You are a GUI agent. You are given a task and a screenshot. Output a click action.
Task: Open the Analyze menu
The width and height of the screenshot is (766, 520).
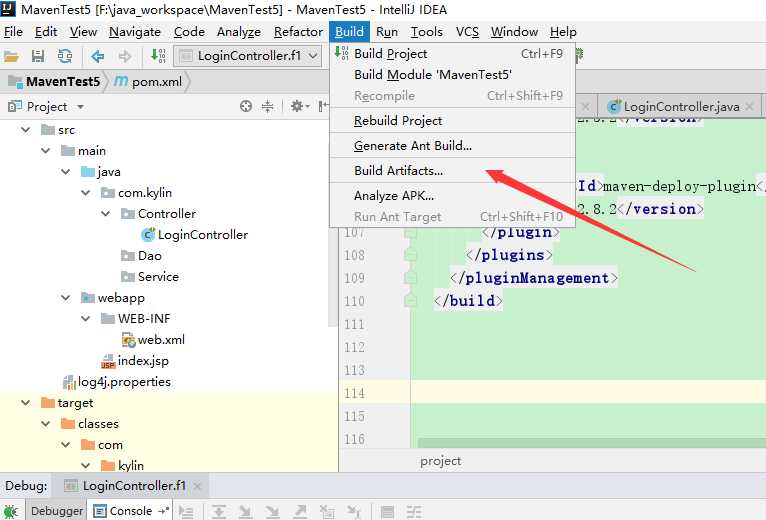point(238,32)
